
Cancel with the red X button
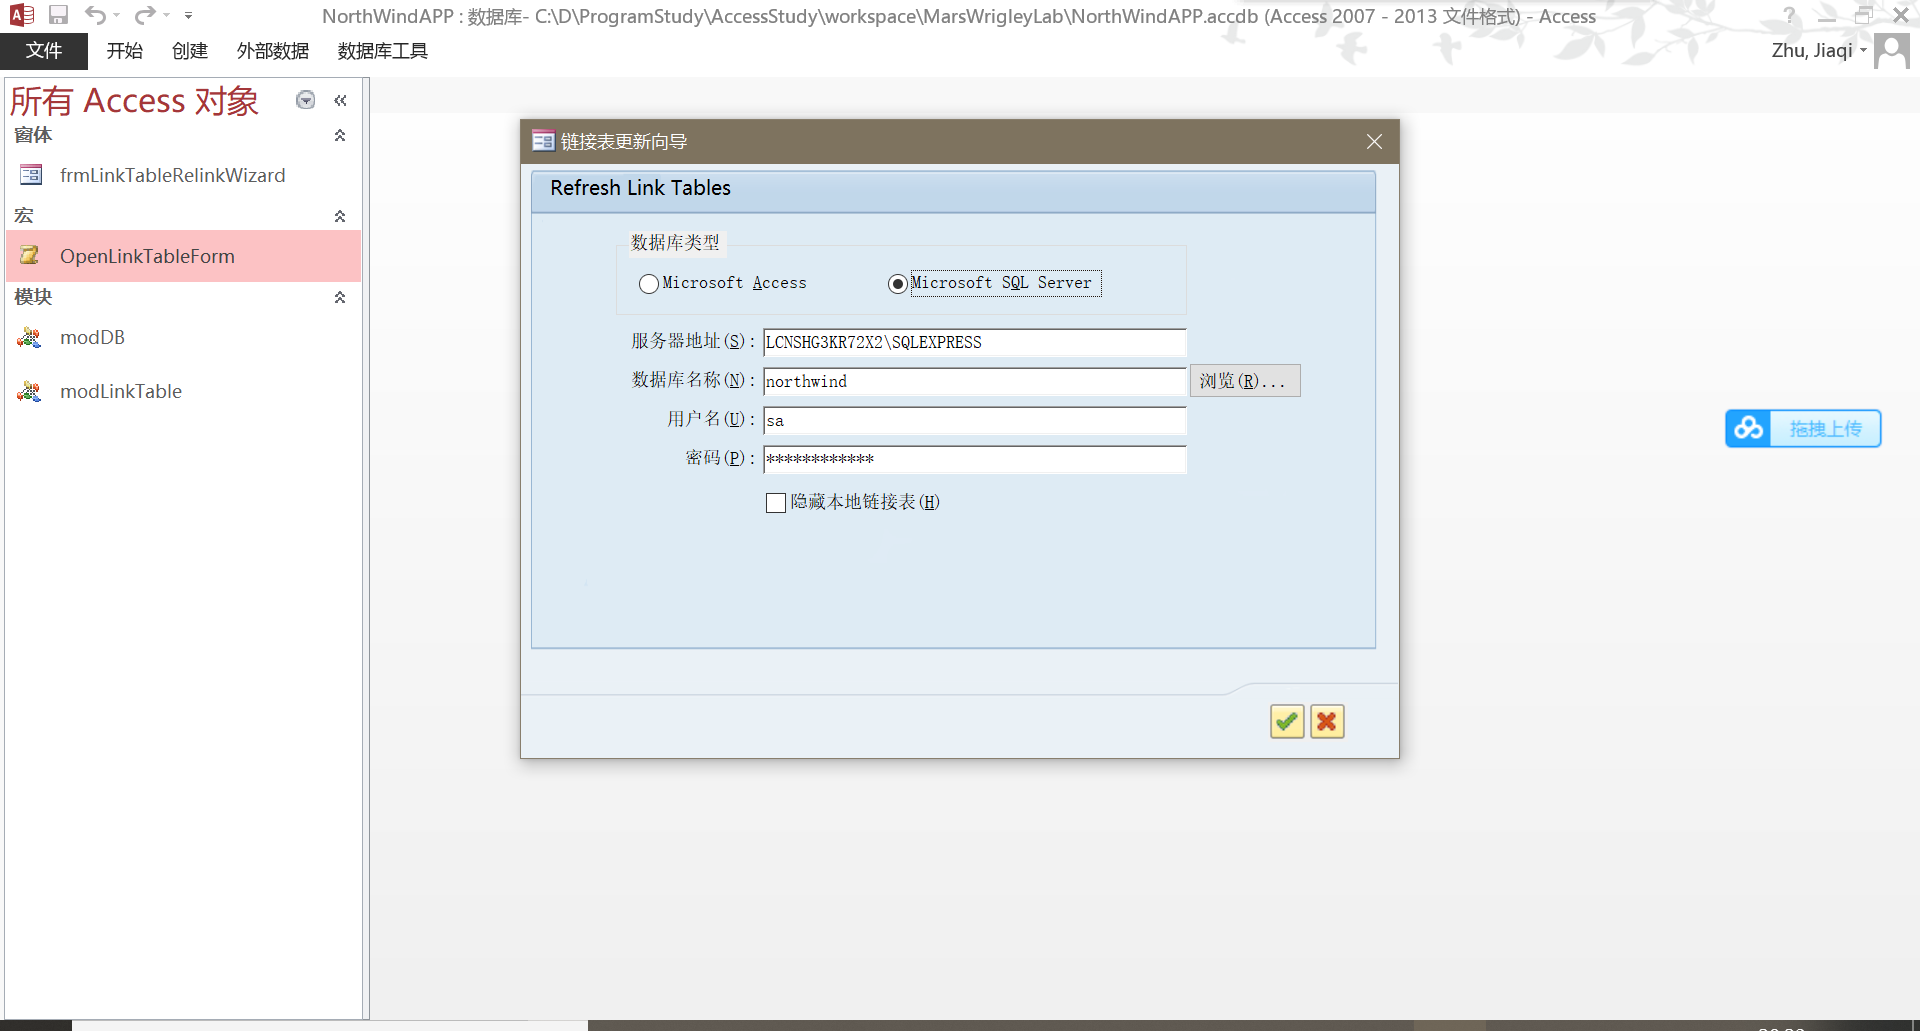pyautogui.click(x=1327, y=721)
